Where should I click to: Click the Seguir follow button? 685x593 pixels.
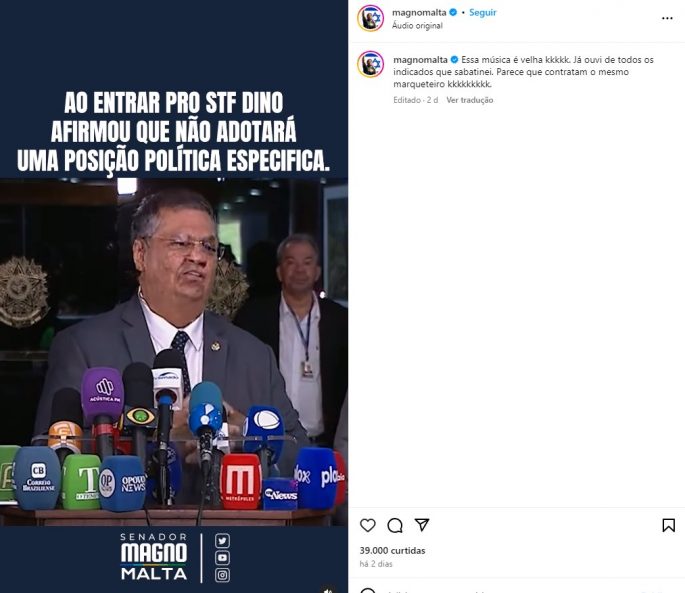(x=483, y=12)
